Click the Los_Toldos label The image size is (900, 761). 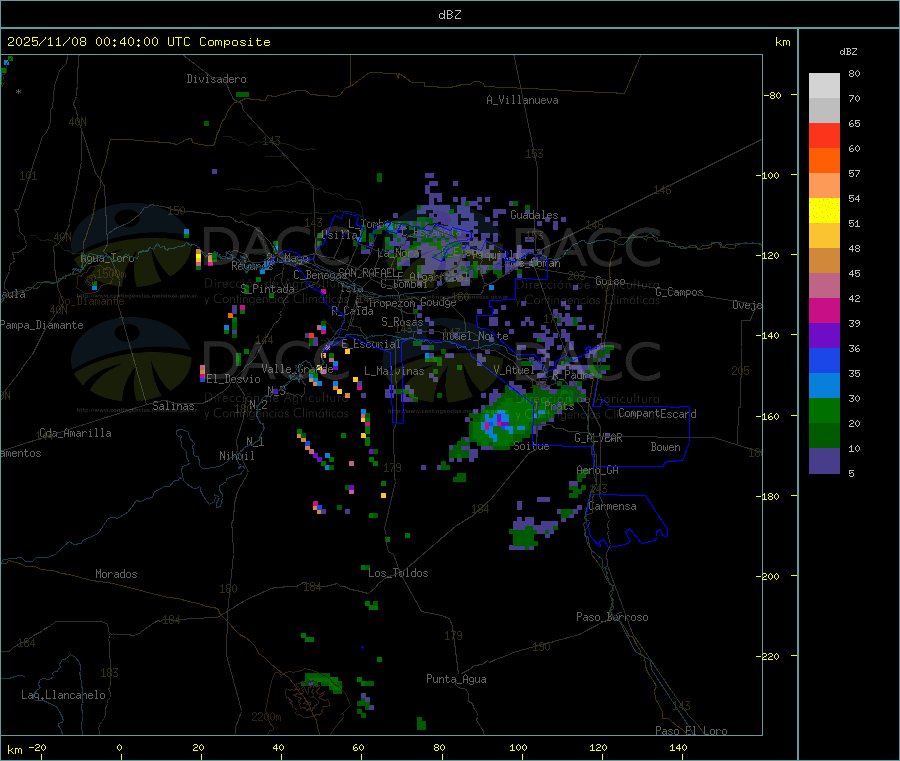(x=398, y=573)
